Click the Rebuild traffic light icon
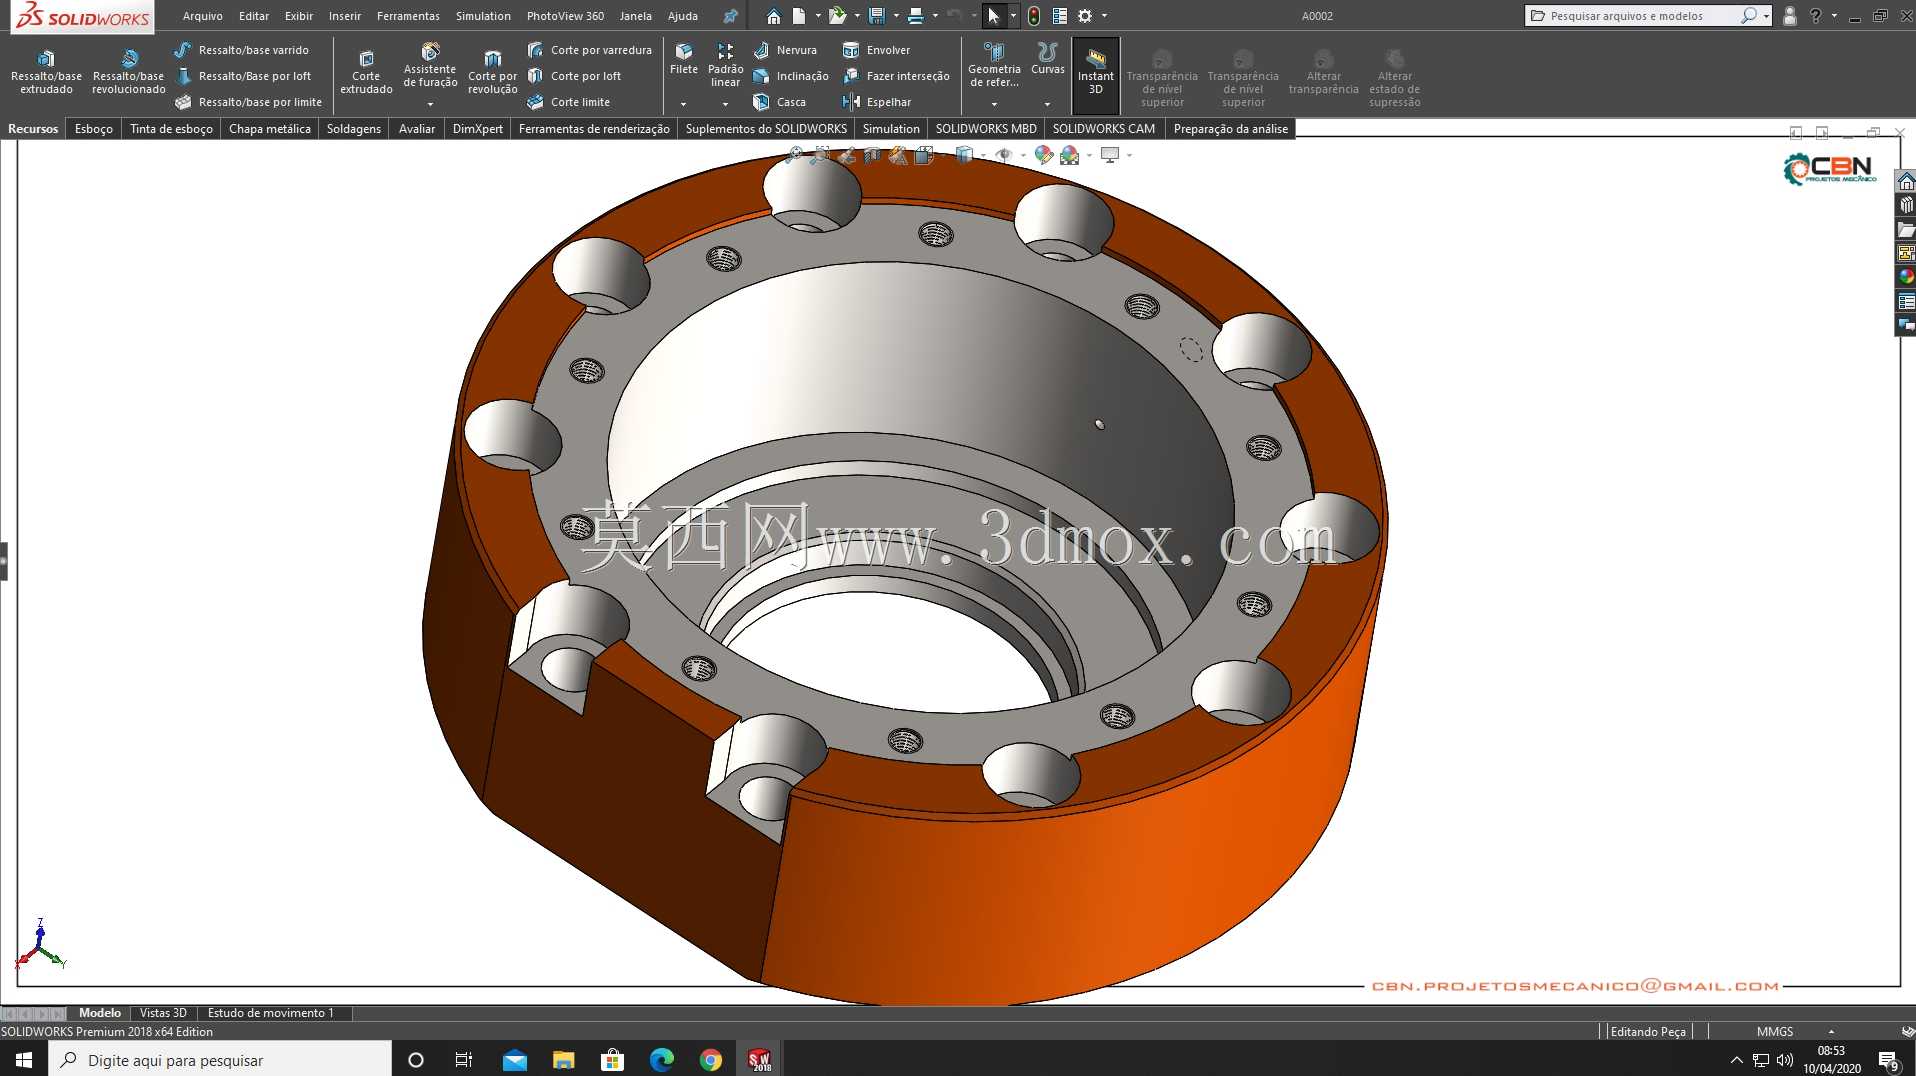Viewport: 1916px width, 1076px height. tap(1034, 16)
